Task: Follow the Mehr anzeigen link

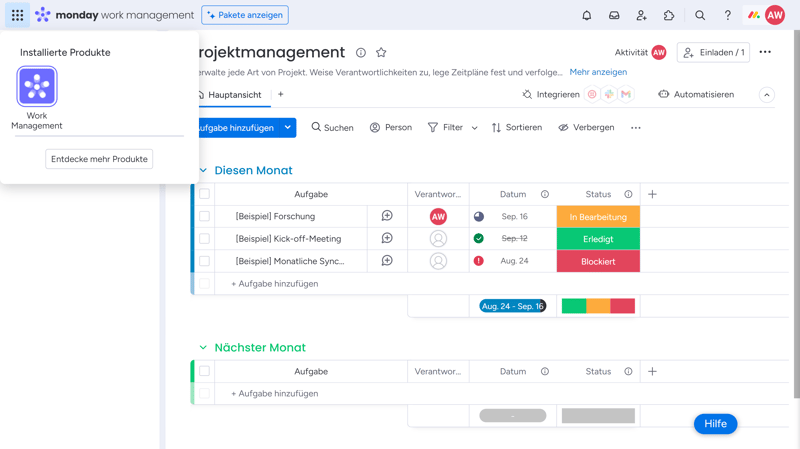Action: click(x=598, y=72)
